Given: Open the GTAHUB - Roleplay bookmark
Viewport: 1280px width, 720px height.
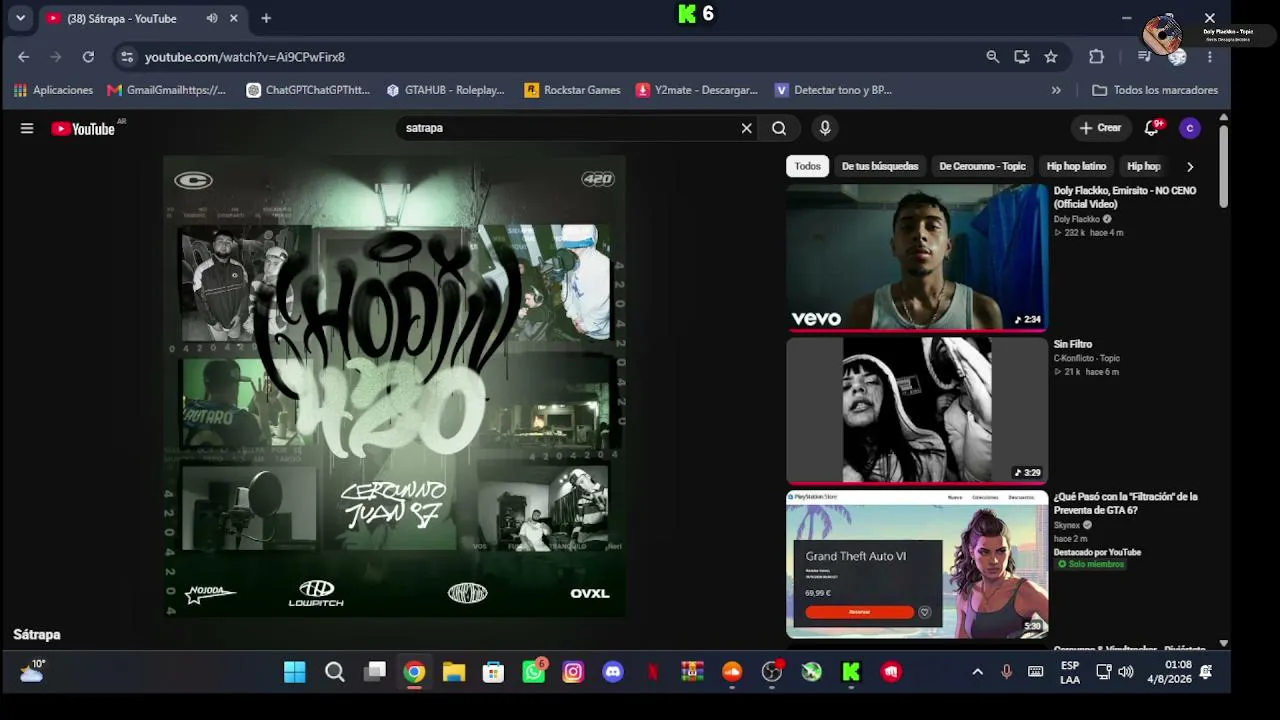Looking at the screenshot, I should pyautogui.click(x=445, y=90).
